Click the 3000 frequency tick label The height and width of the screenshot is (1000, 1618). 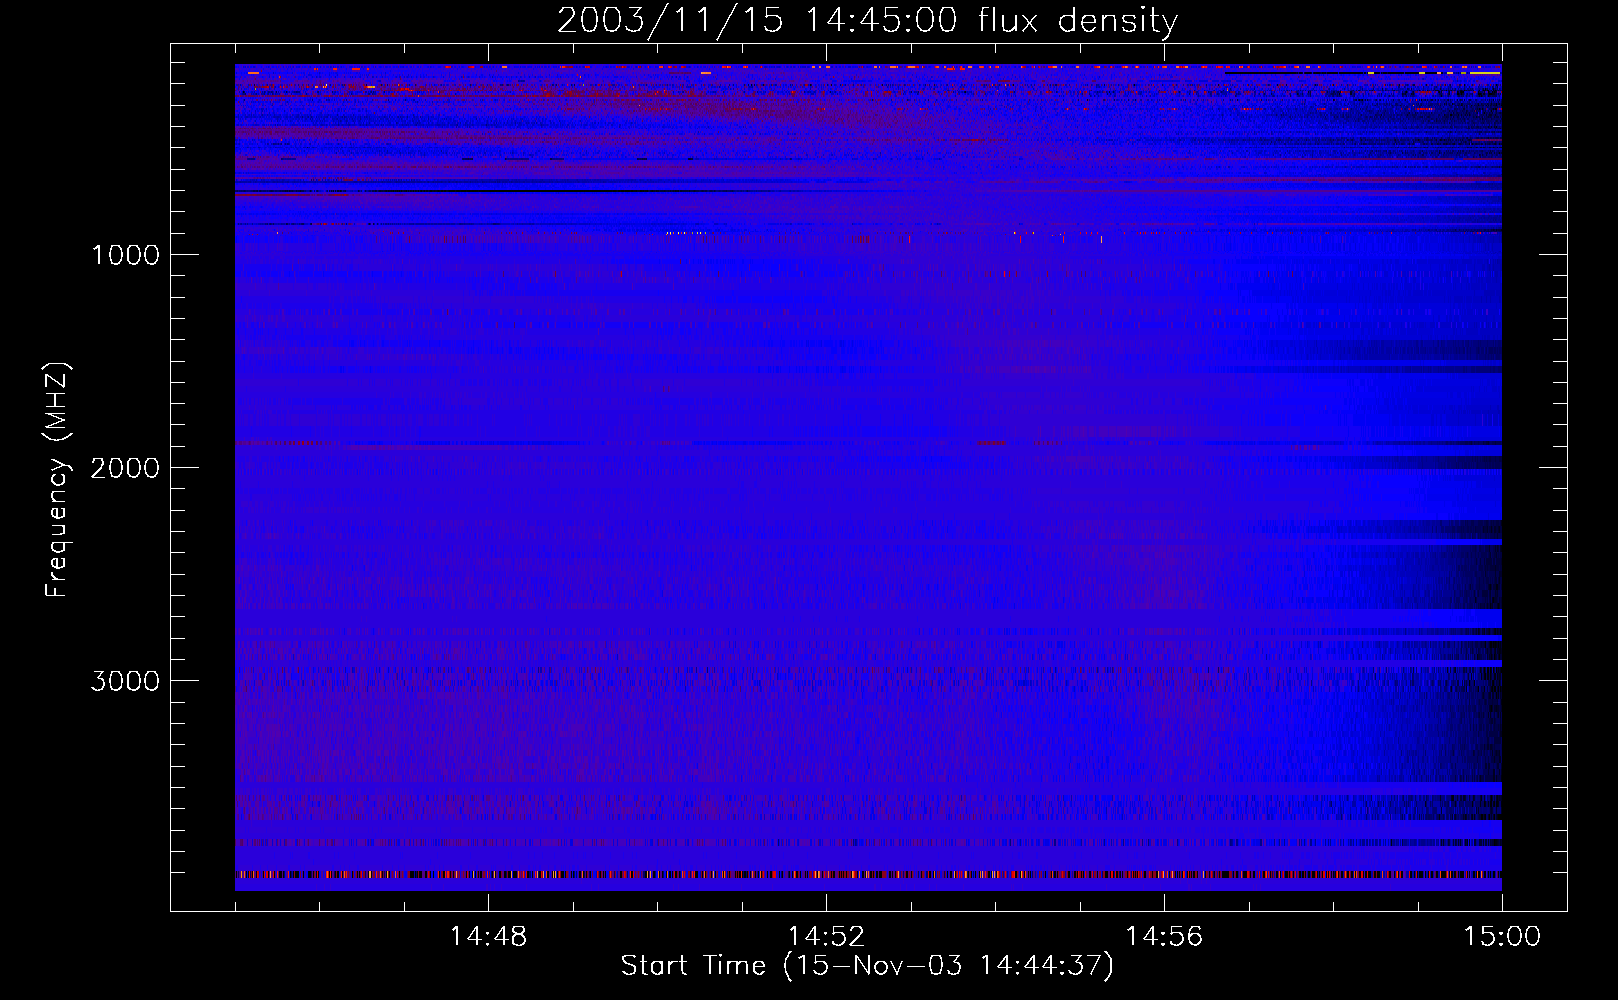pos(125,681)
